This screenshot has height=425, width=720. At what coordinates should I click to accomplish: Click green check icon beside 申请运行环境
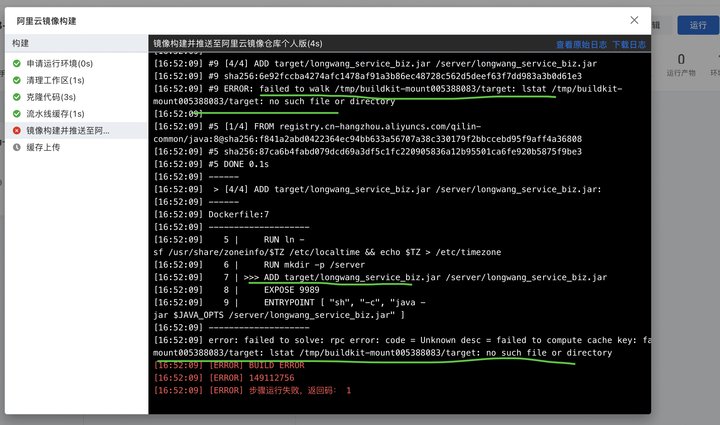click(17, 63)
